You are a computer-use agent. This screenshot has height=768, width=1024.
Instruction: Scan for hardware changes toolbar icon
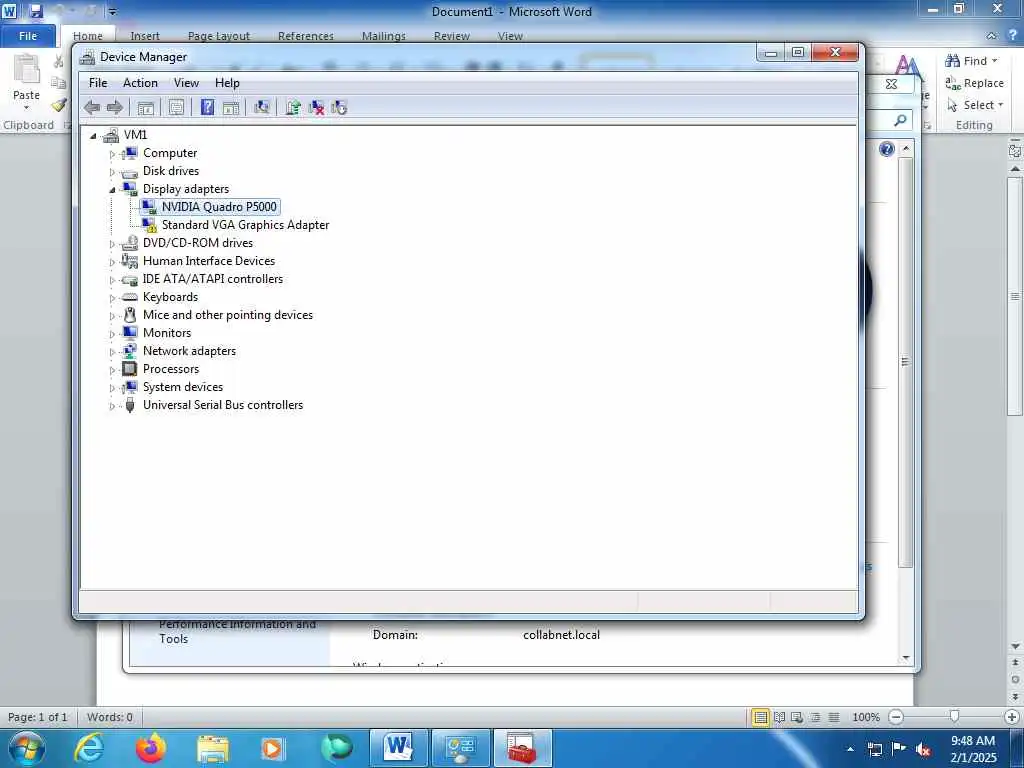262,108
